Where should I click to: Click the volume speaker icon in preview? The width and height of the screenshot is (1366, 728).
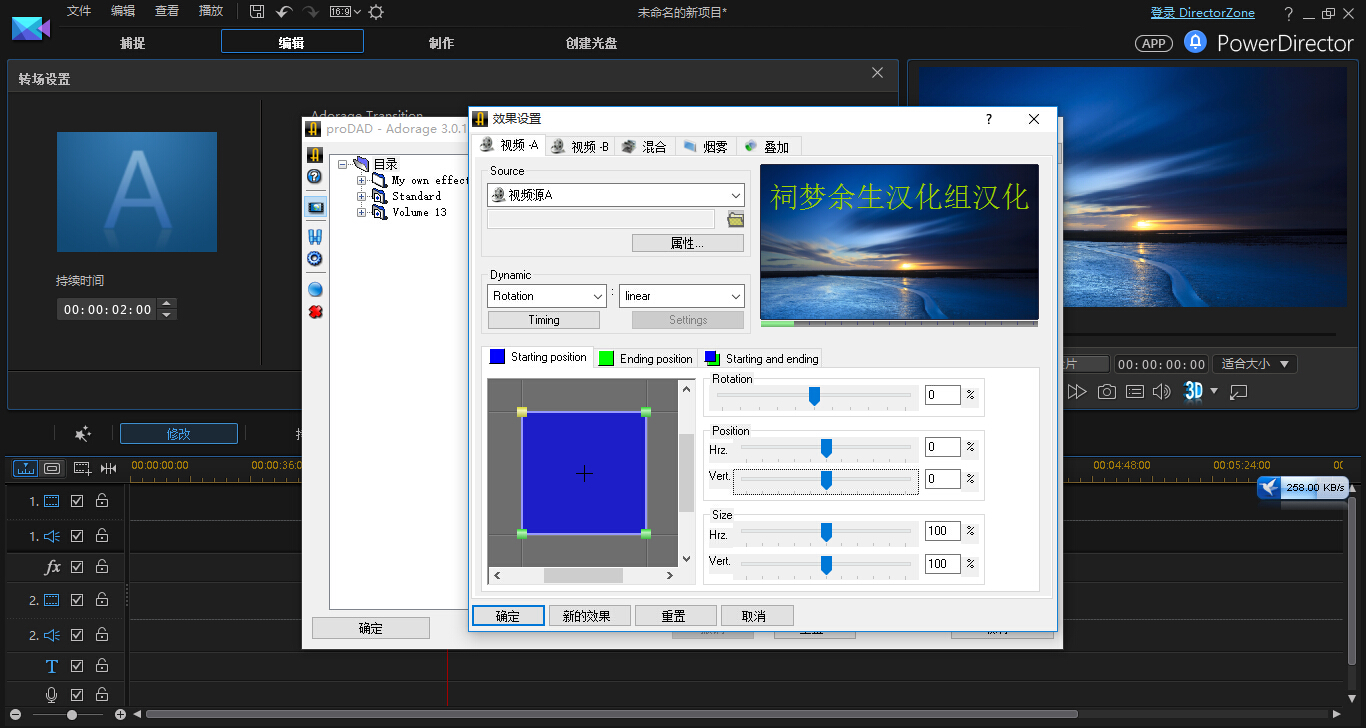[x=1161, y=392]
